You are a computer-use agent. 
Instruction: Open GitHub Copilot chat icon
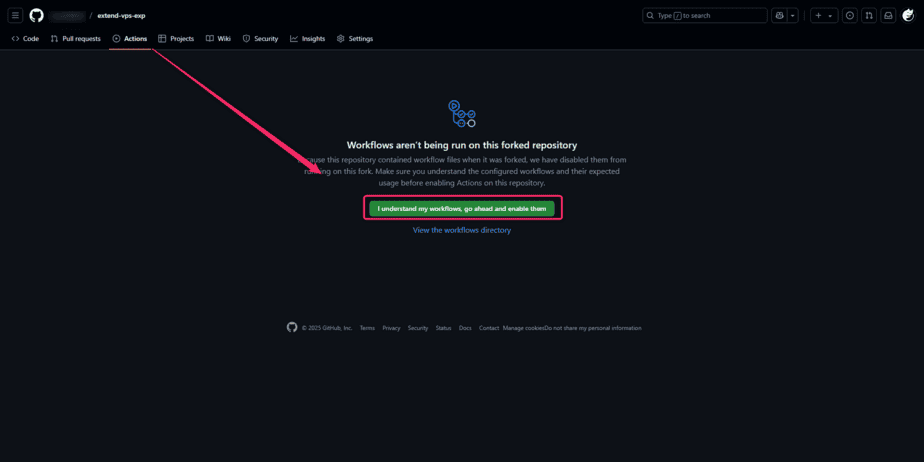tap(780, 15)
